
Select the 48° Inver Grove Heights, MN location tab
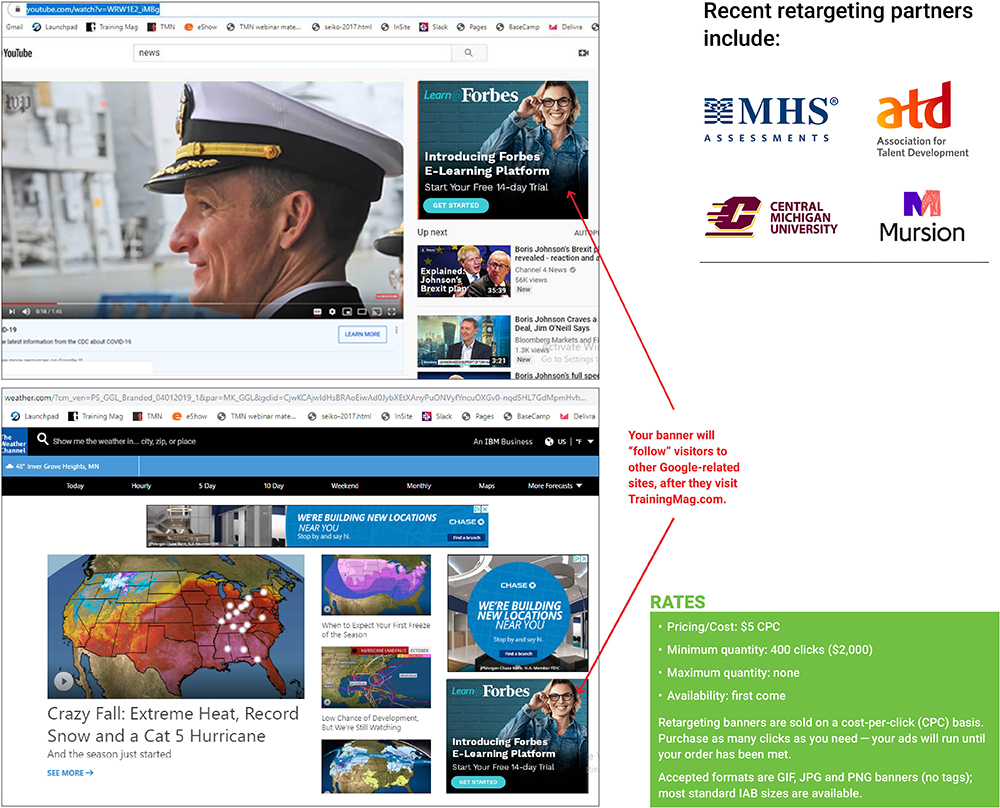click(x=70, y=466)
